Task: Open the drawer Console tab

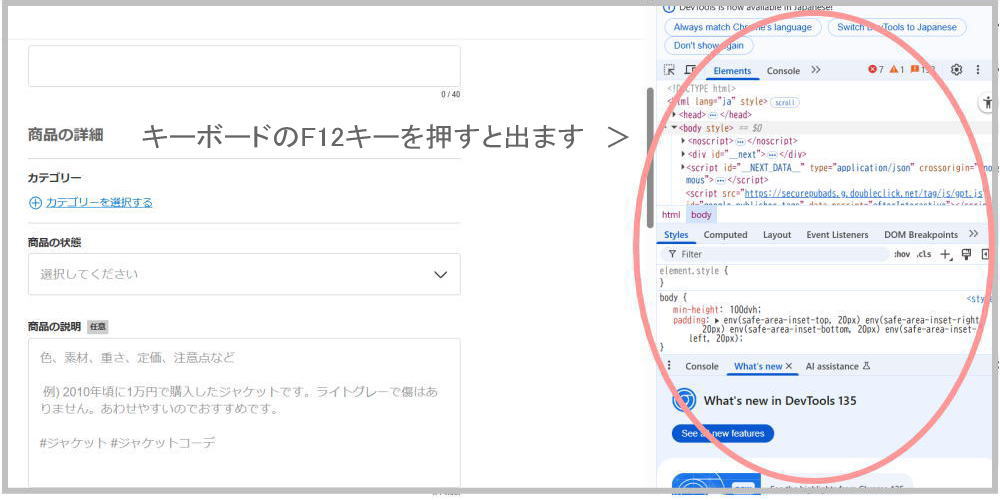Action: coord(702,366)
